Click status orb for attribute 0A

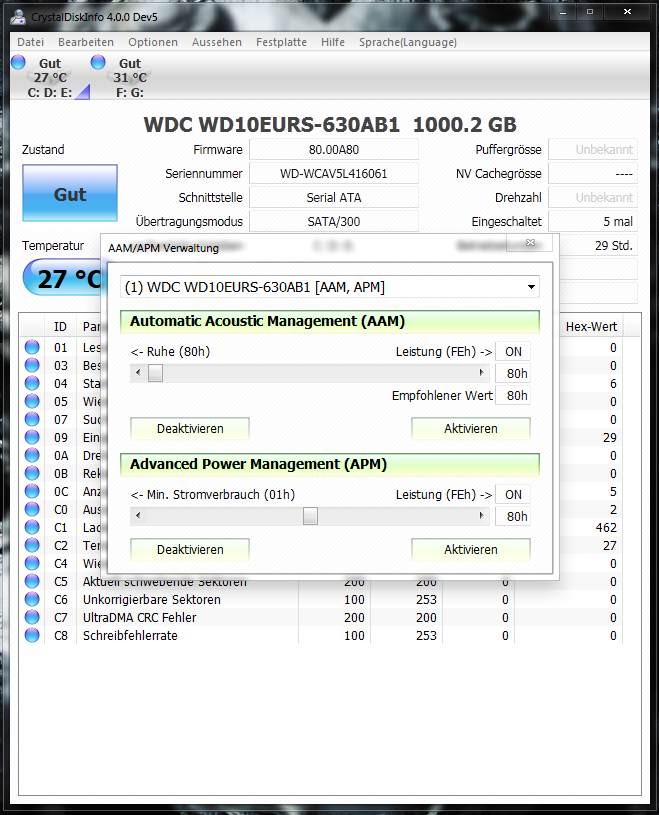pos(32,455)
